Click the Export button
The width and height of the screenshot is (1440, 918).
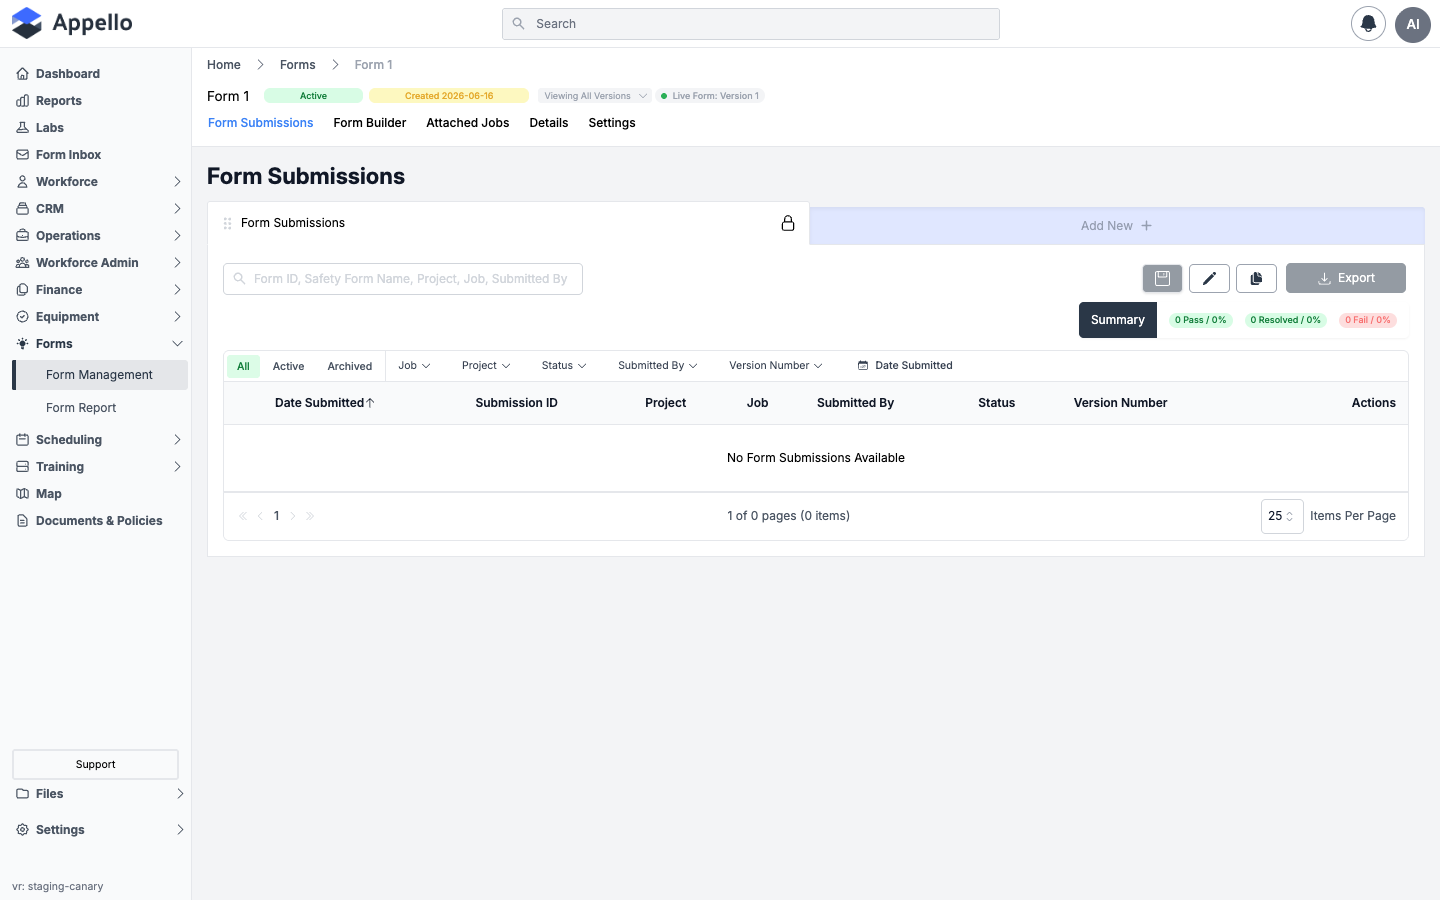(1346, 278)
